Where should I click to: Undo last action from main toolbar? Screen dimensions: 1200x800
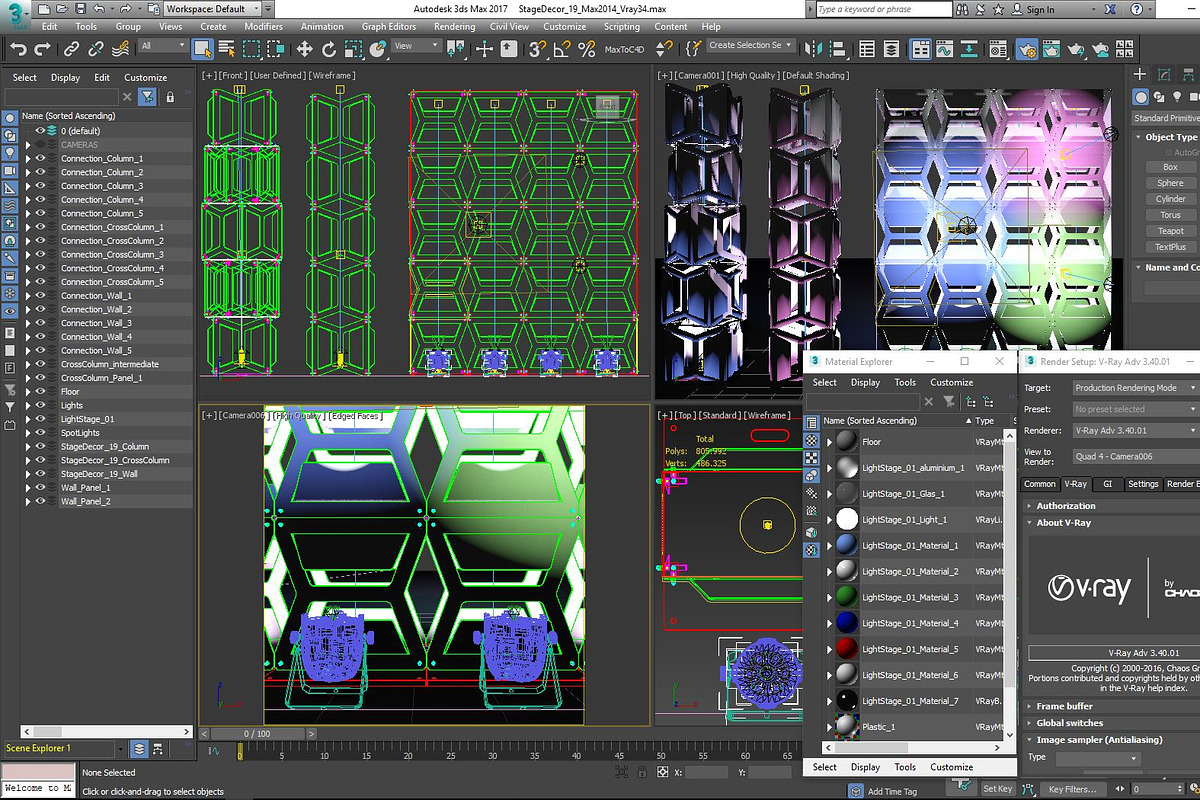[18, 48]
